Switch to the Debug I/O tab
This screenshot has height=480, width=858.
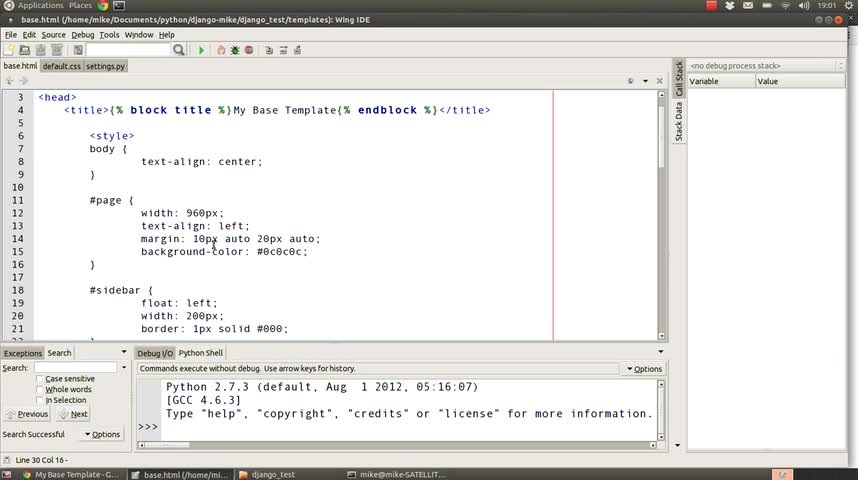(x=155, y=353)
